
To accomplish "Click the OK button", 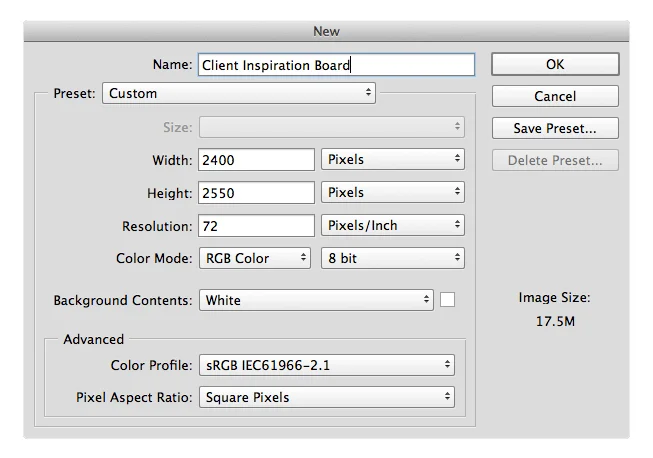I will pyautogui.click(x=555, y=64).
